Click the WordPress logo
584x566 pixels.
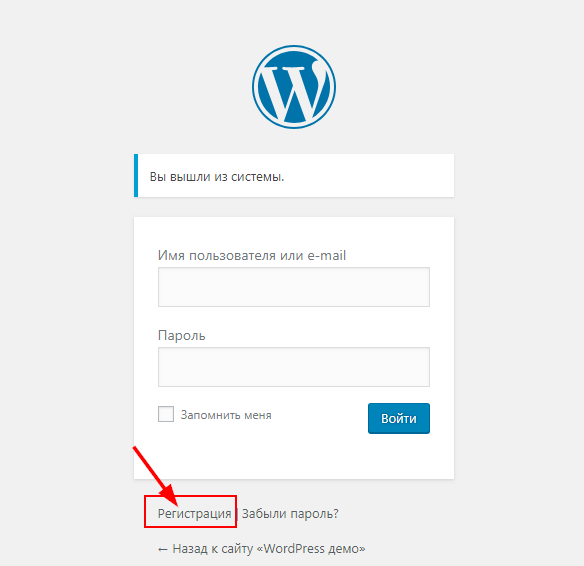click(294, 87)
